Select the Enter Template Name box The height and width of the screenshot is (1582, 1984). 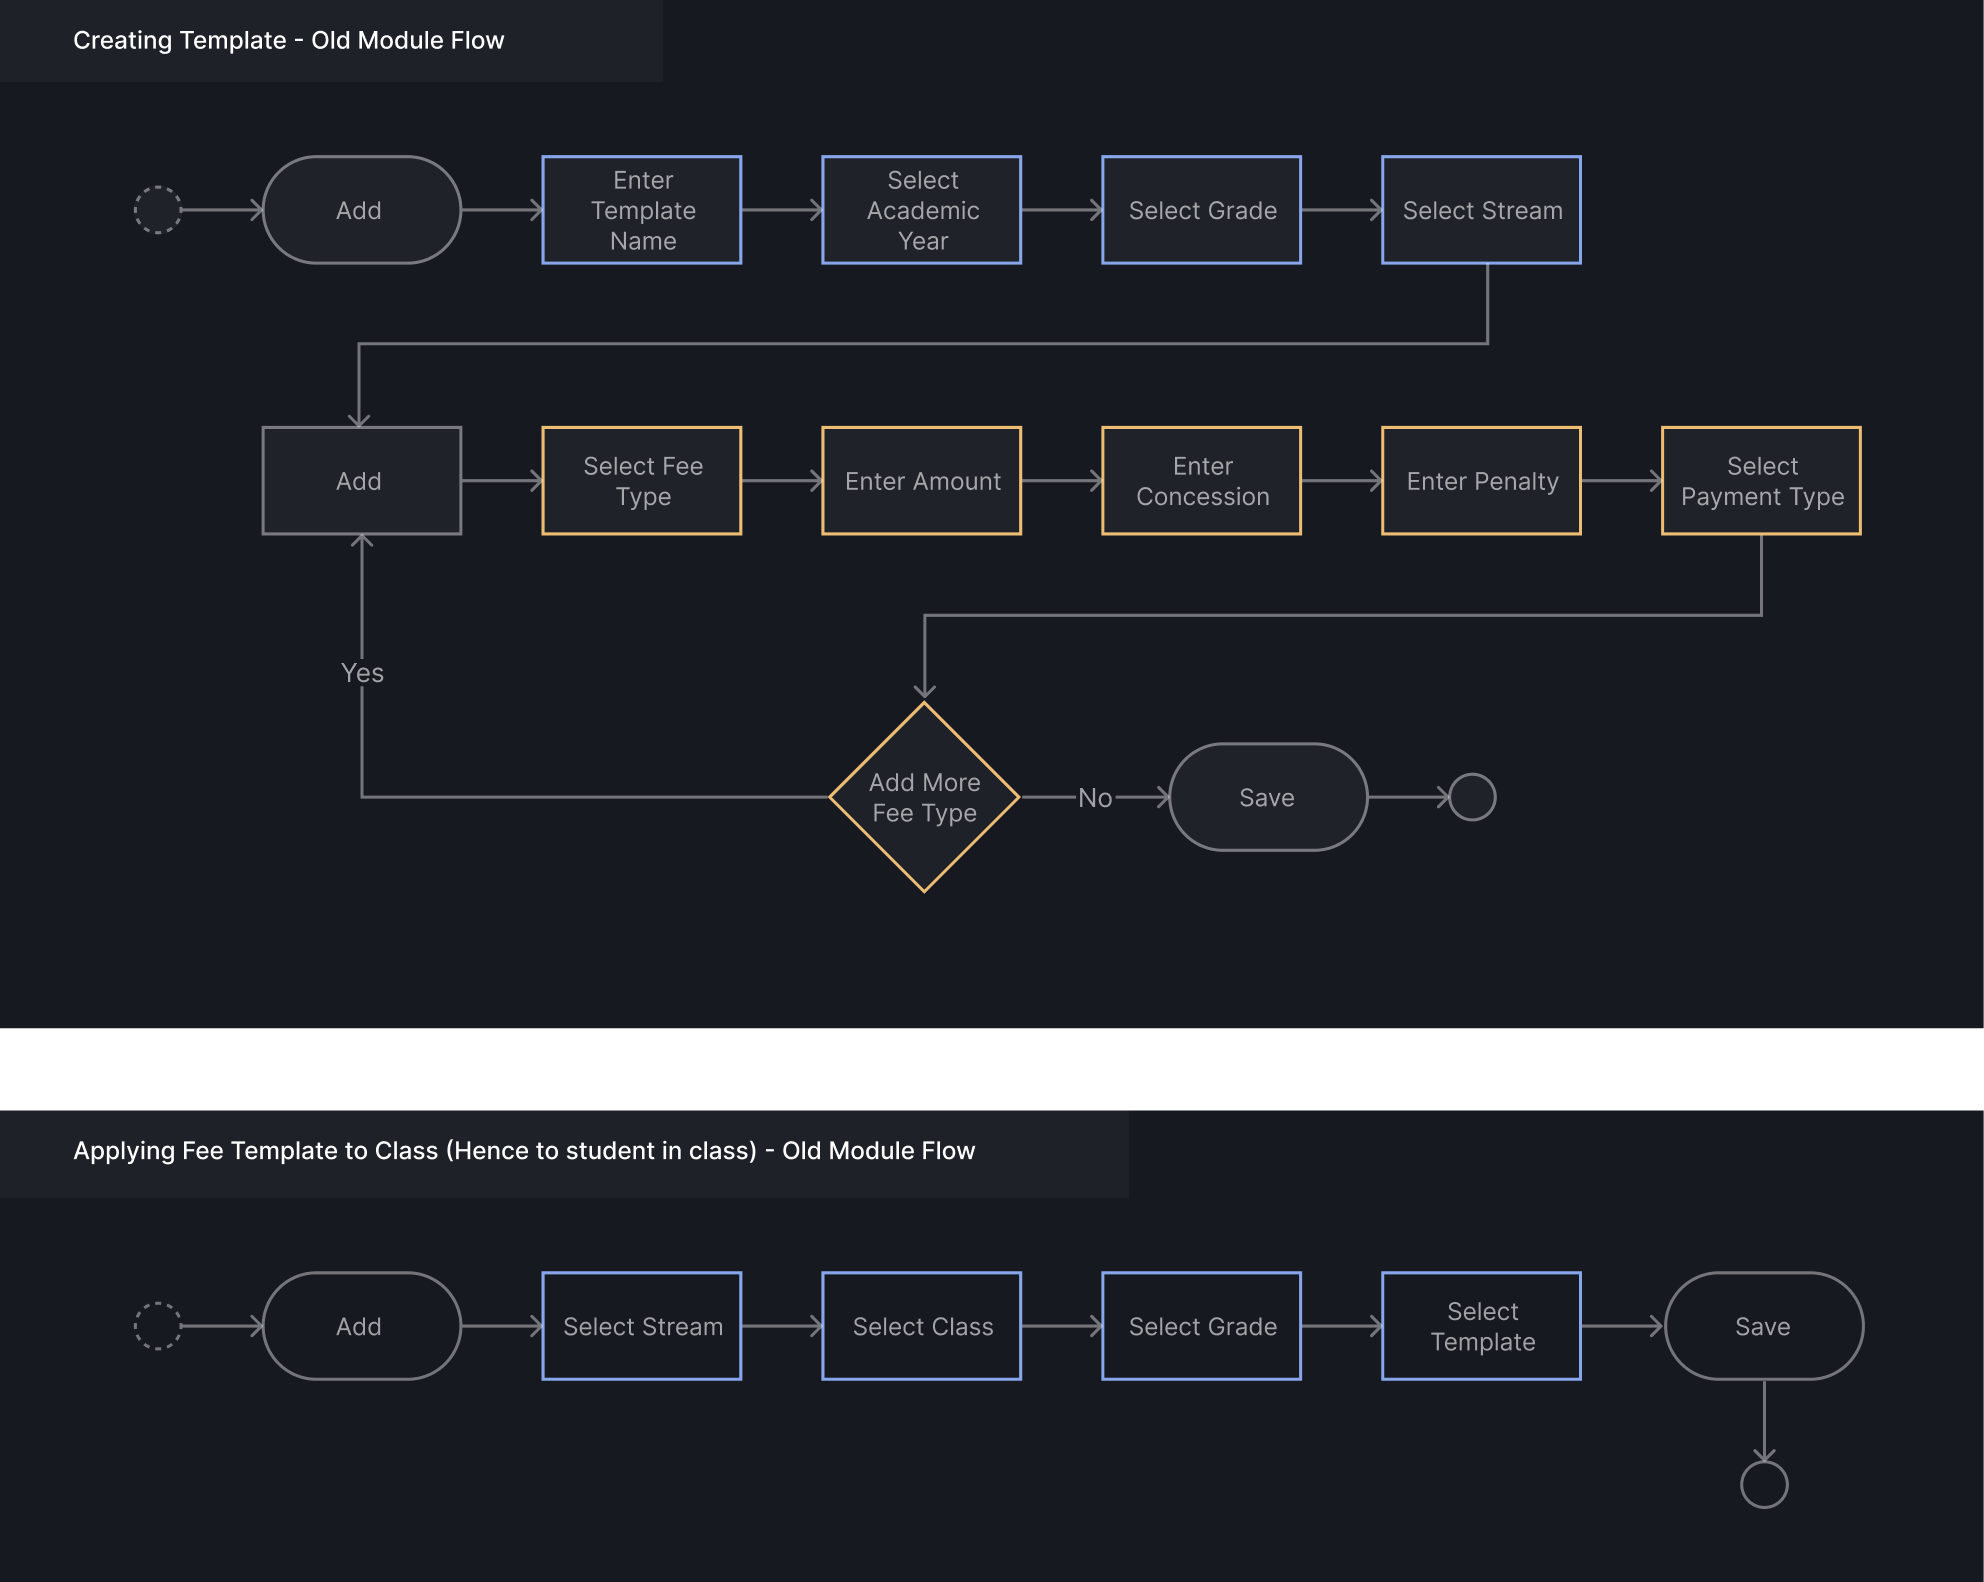pyautogui.click(x=642, y=210)
